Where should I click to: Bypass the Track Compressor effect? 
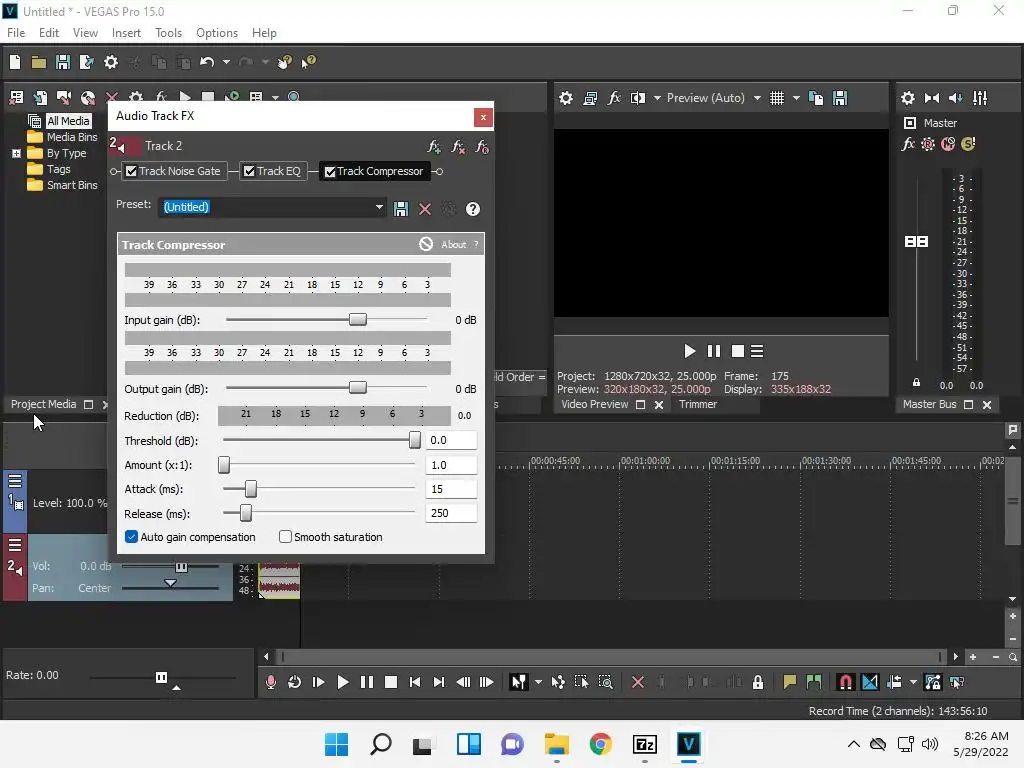tap(426, 244)
